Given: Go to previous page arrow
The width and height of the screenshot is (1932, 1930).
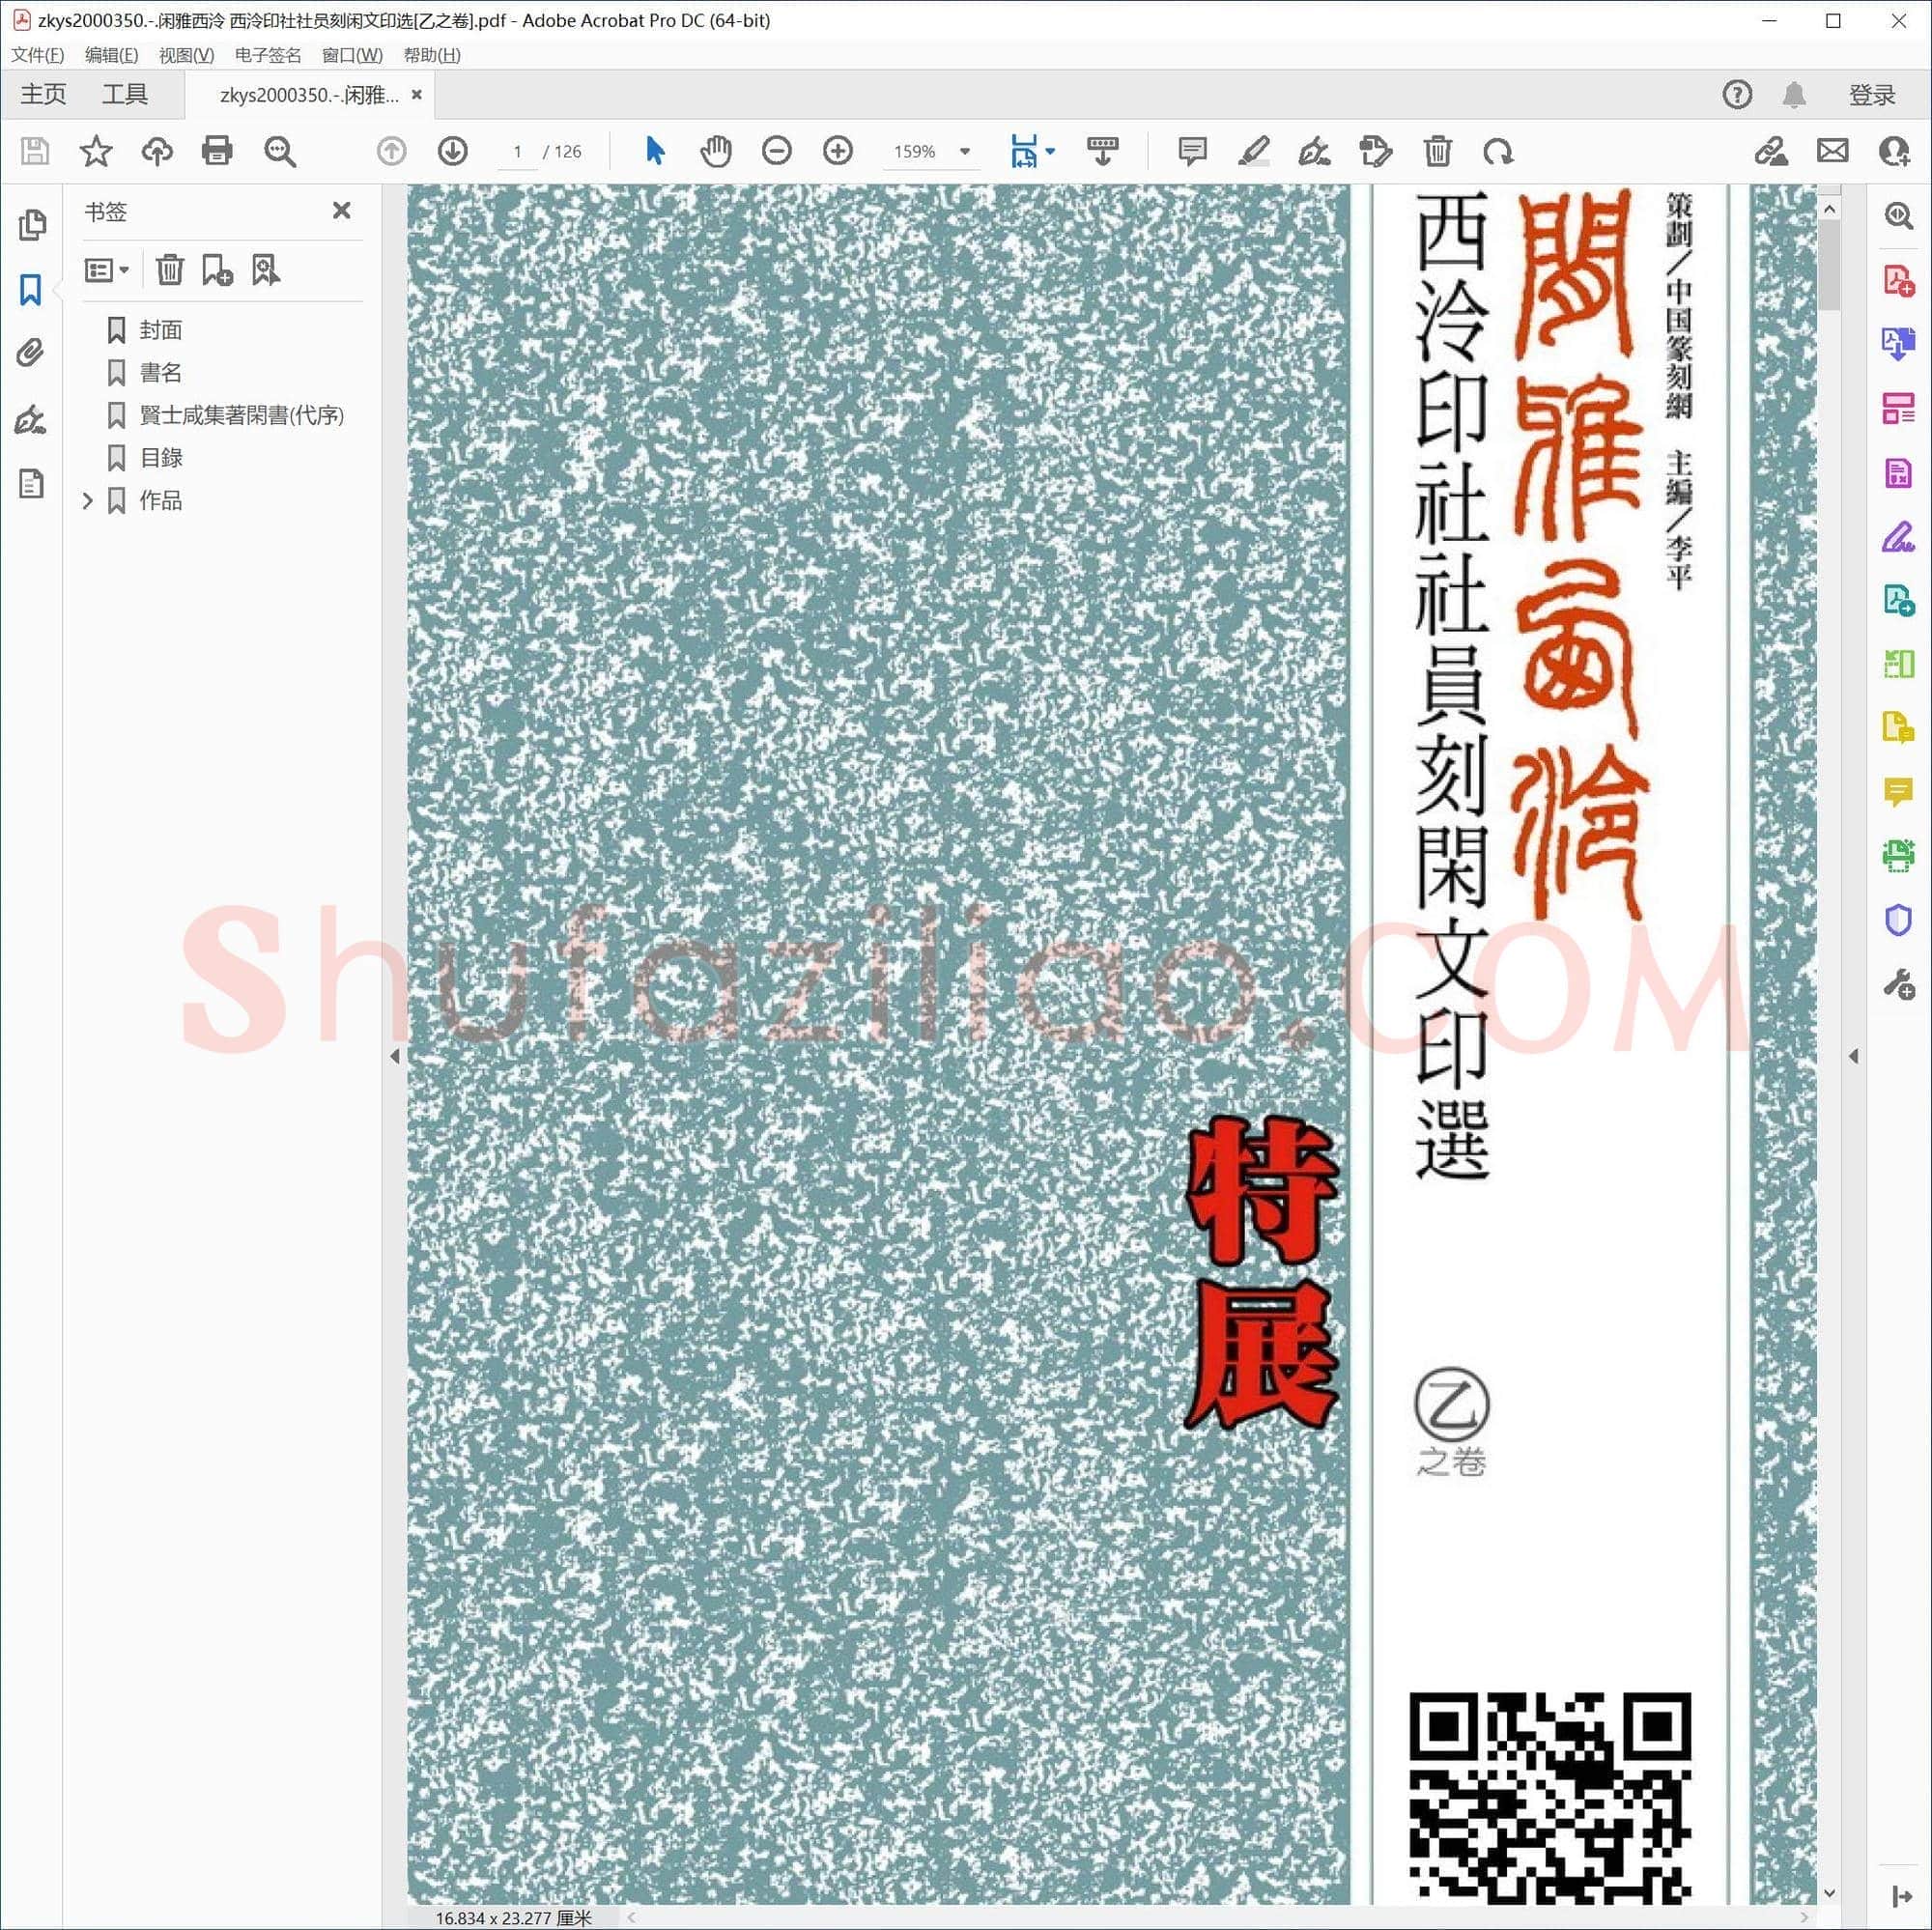Looking at the screenshot, I should click(392, 151).
